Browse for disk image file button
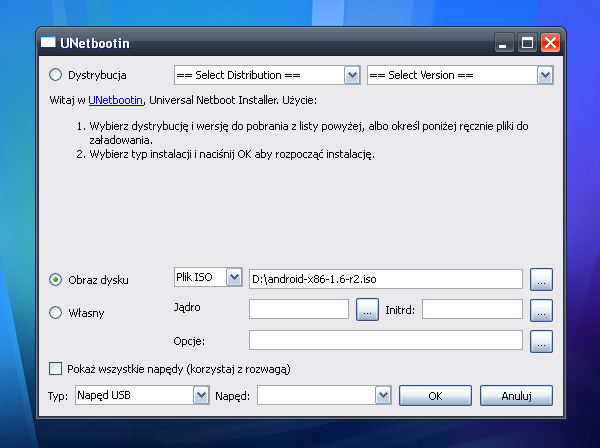Viewport: 600px width, 448px height. 541,279
